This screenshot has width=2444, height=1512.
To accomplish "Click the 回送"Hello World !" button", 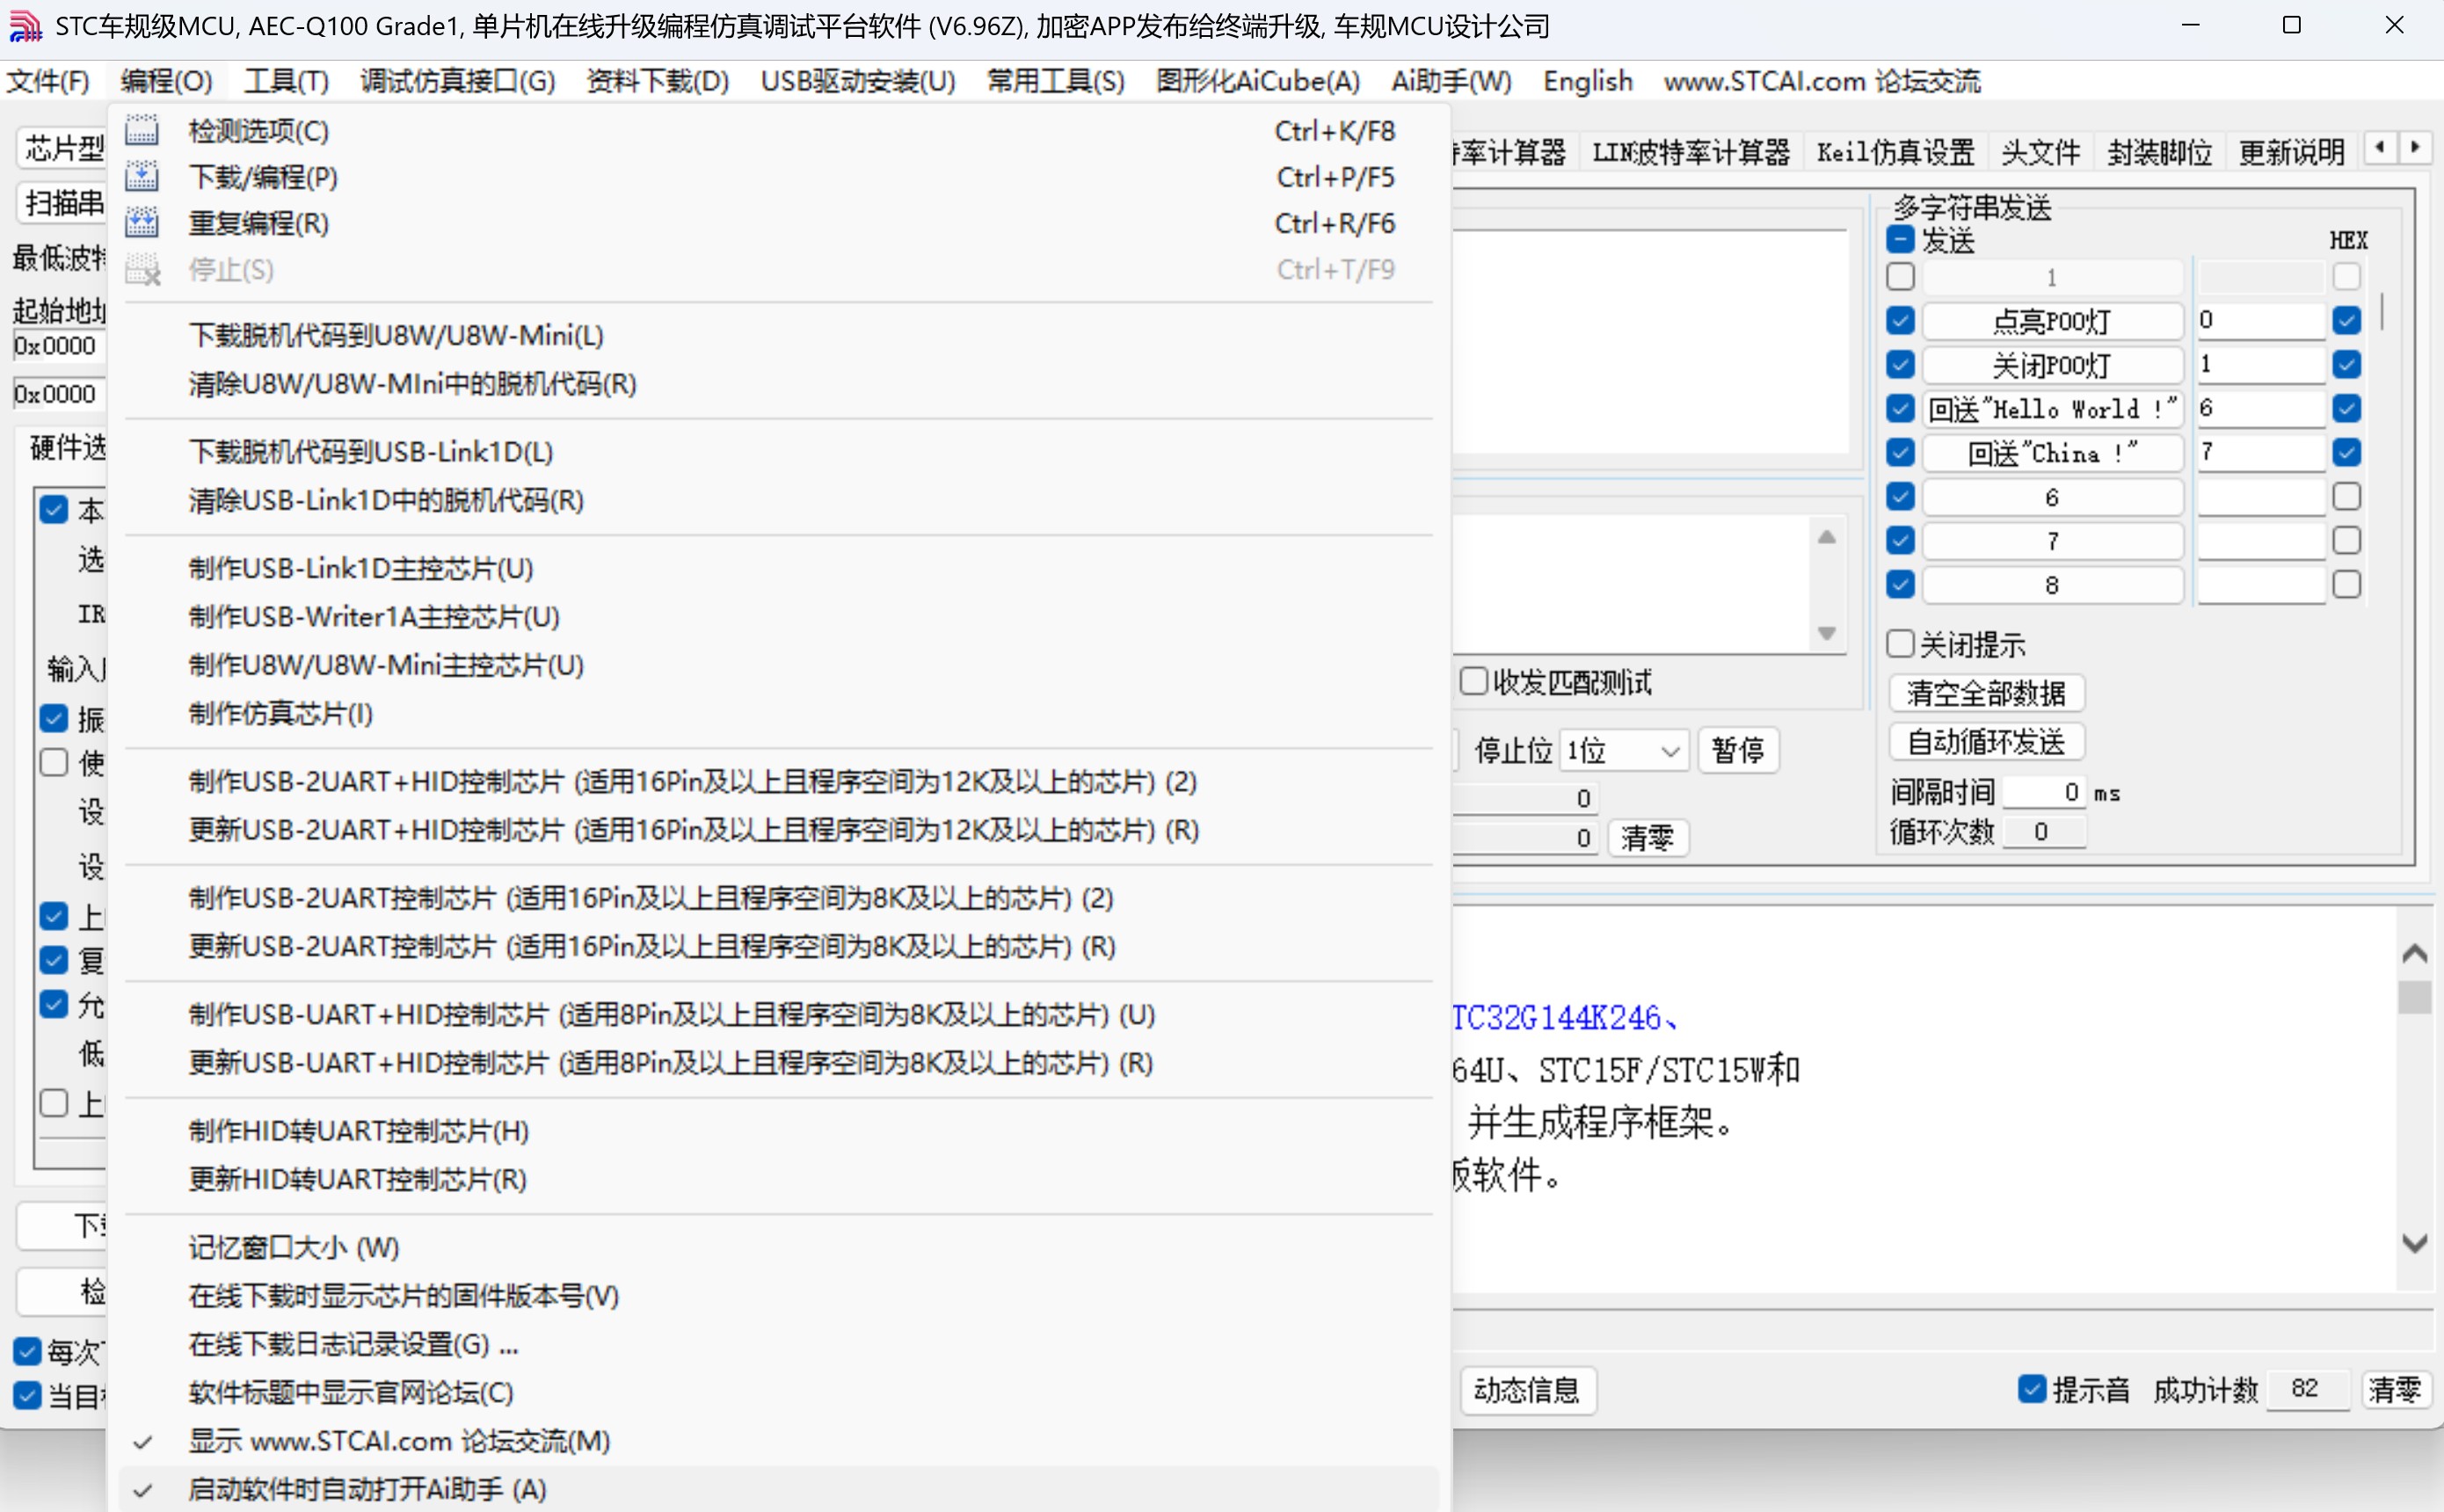I will [2052, 409].
